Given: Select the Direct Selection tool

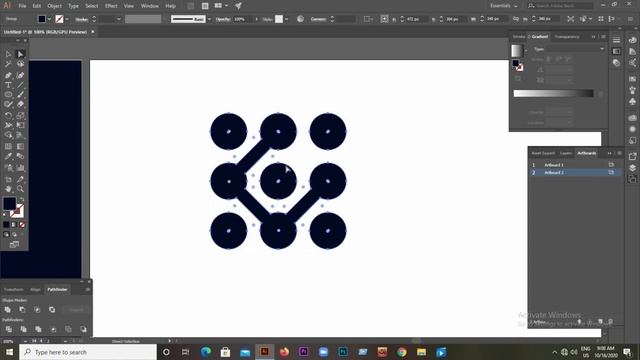Looking at the screenshot, I should tap(20, 54).
